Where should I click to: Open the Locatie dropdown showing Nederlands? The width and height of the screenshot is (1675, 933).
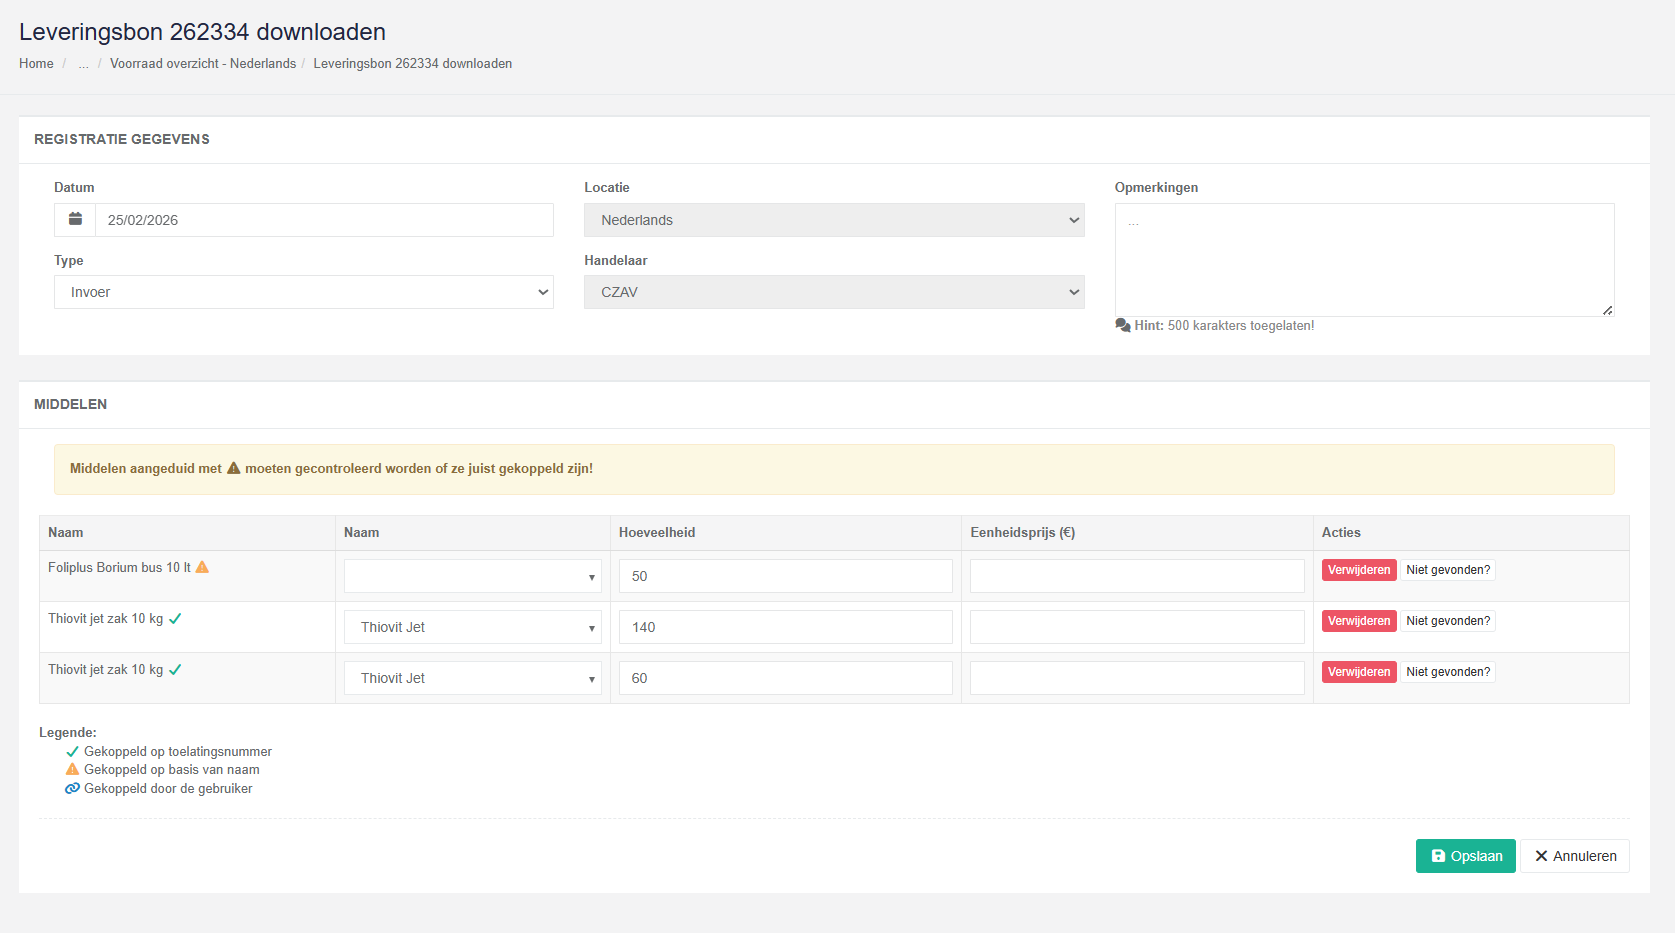tap(834, 220)
